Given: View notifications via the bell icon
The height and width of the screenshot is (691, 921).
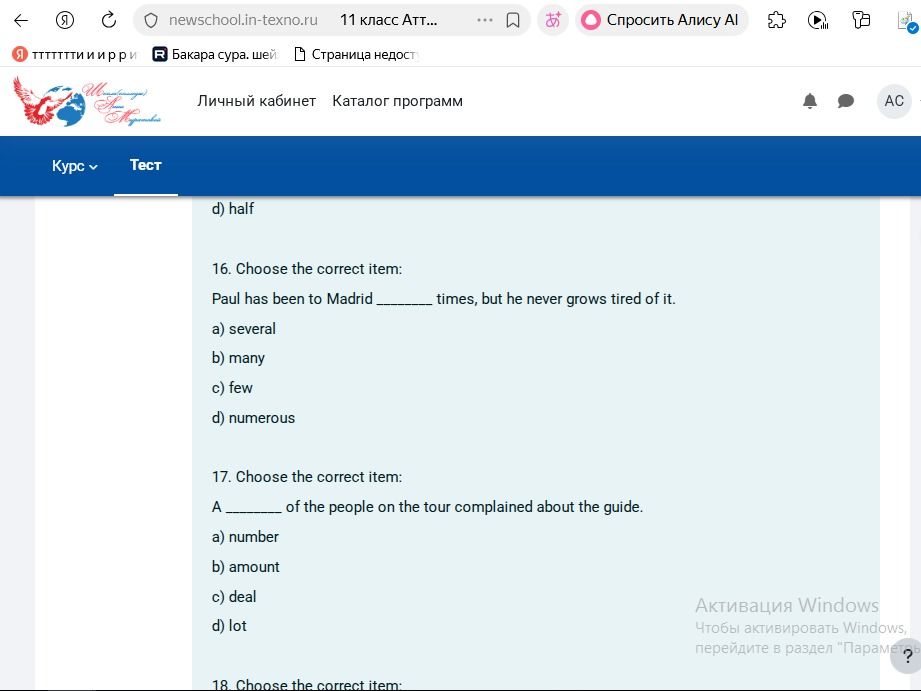Looking at the screenshot, I should (810, 101).
